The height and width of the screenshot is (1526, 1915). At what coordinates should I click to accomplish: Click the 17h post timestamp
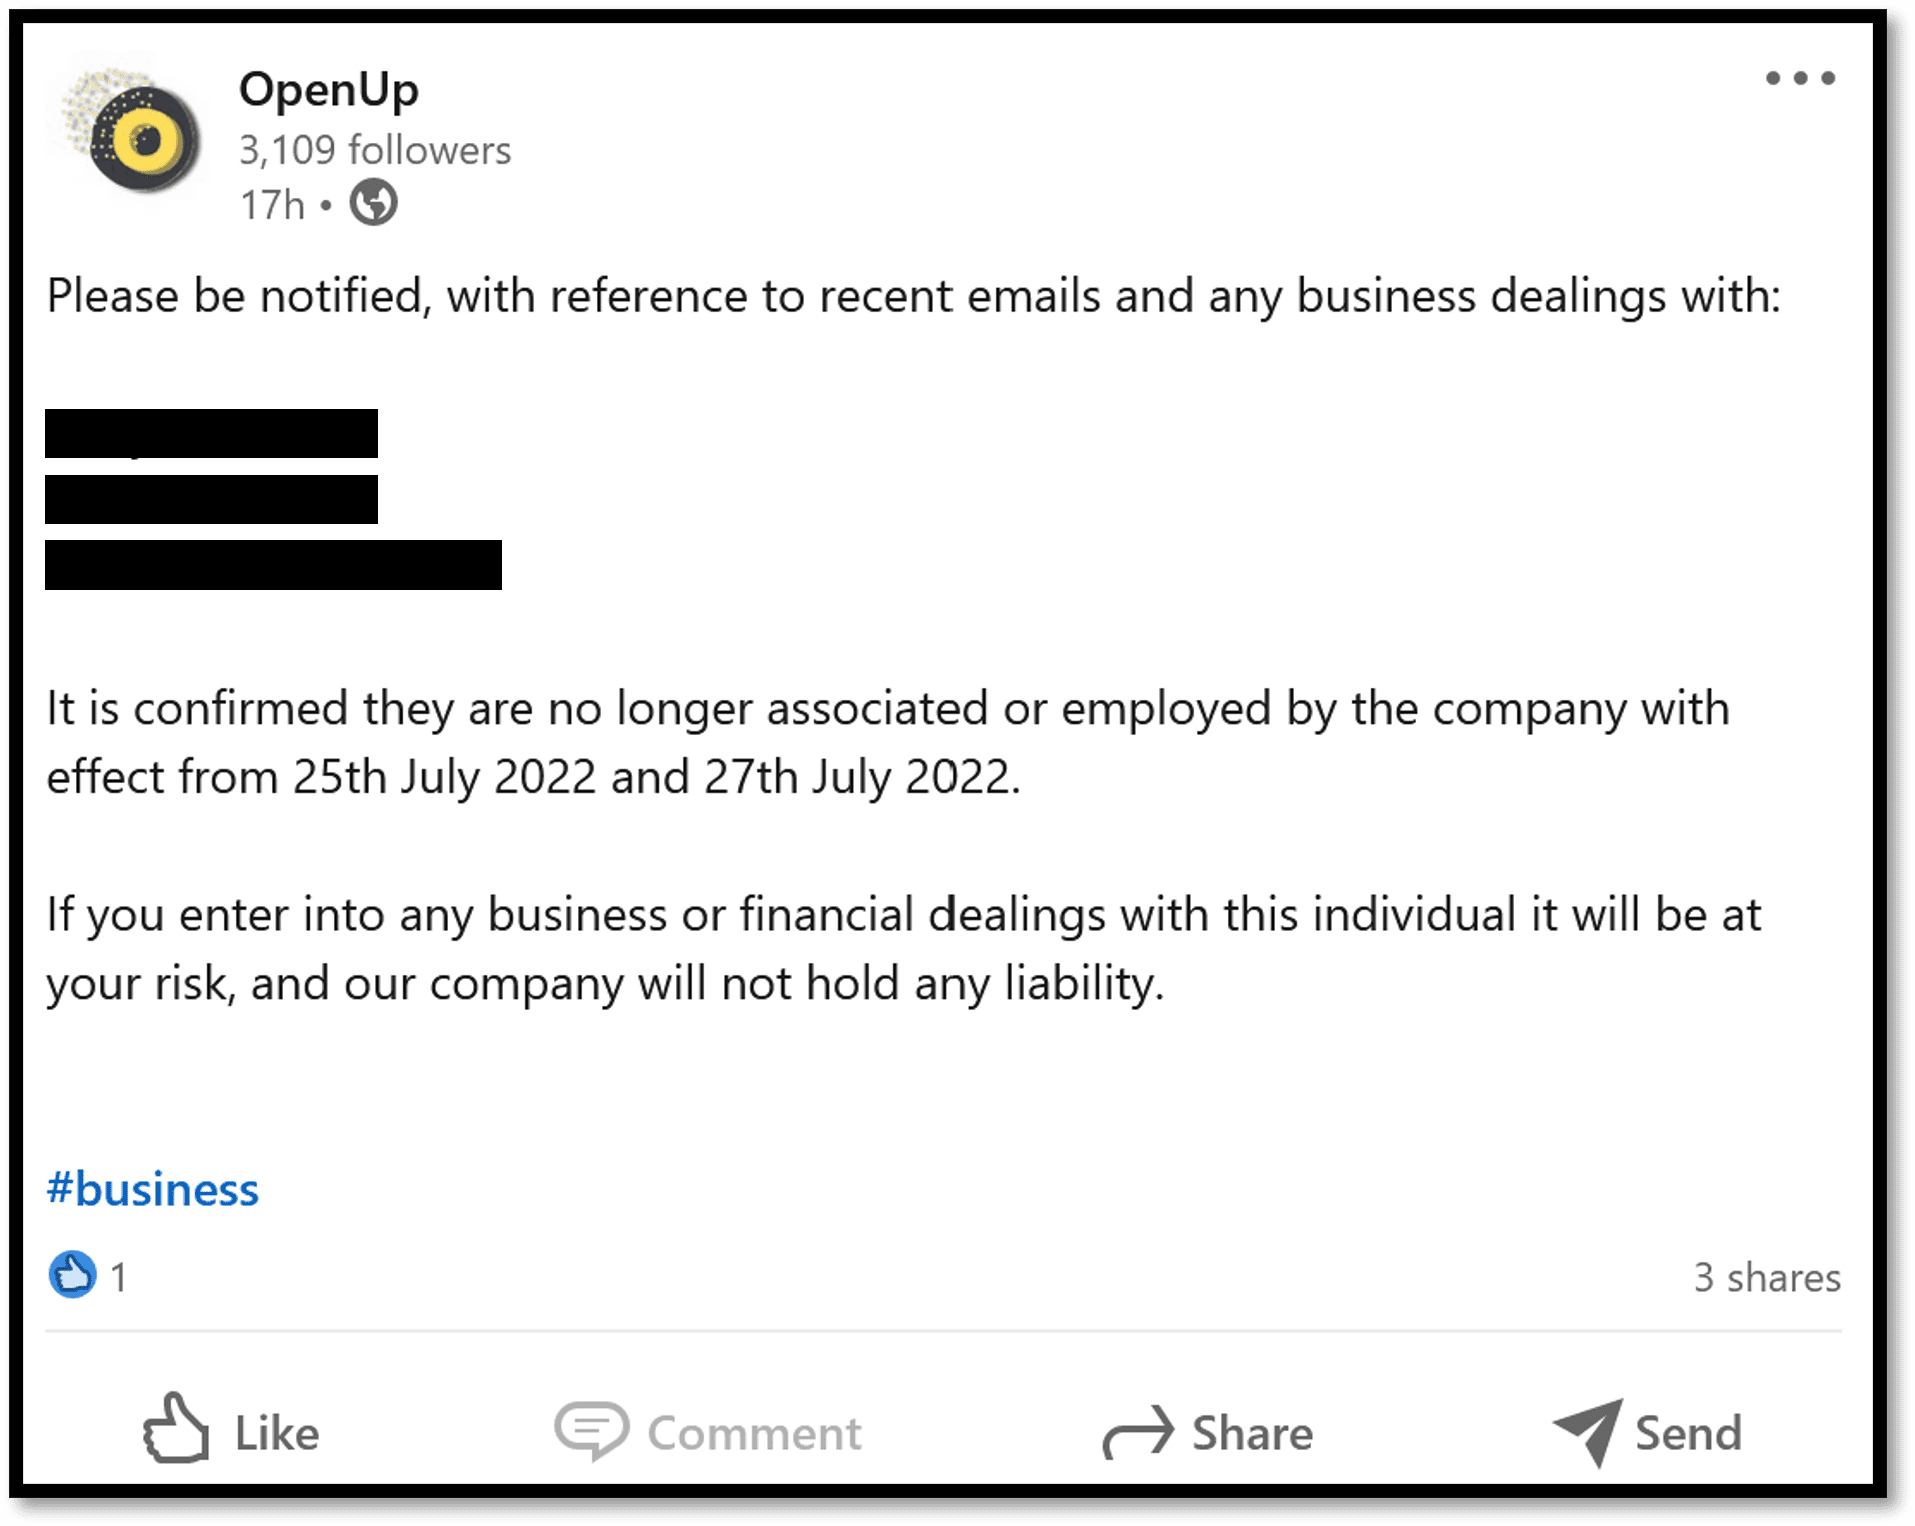click(272, 205)
